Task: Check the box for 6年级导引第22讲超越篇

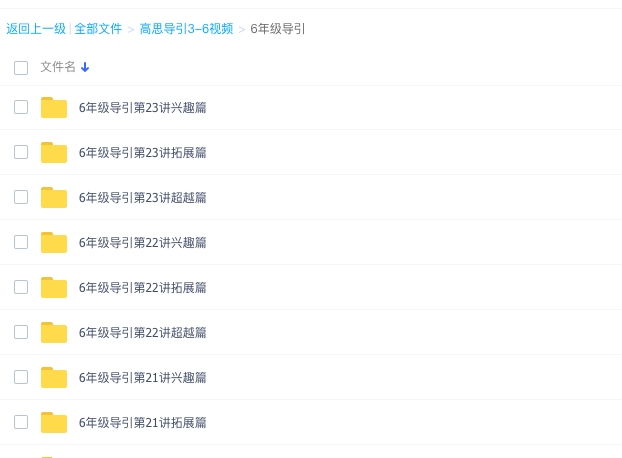Action: (21, 332)
